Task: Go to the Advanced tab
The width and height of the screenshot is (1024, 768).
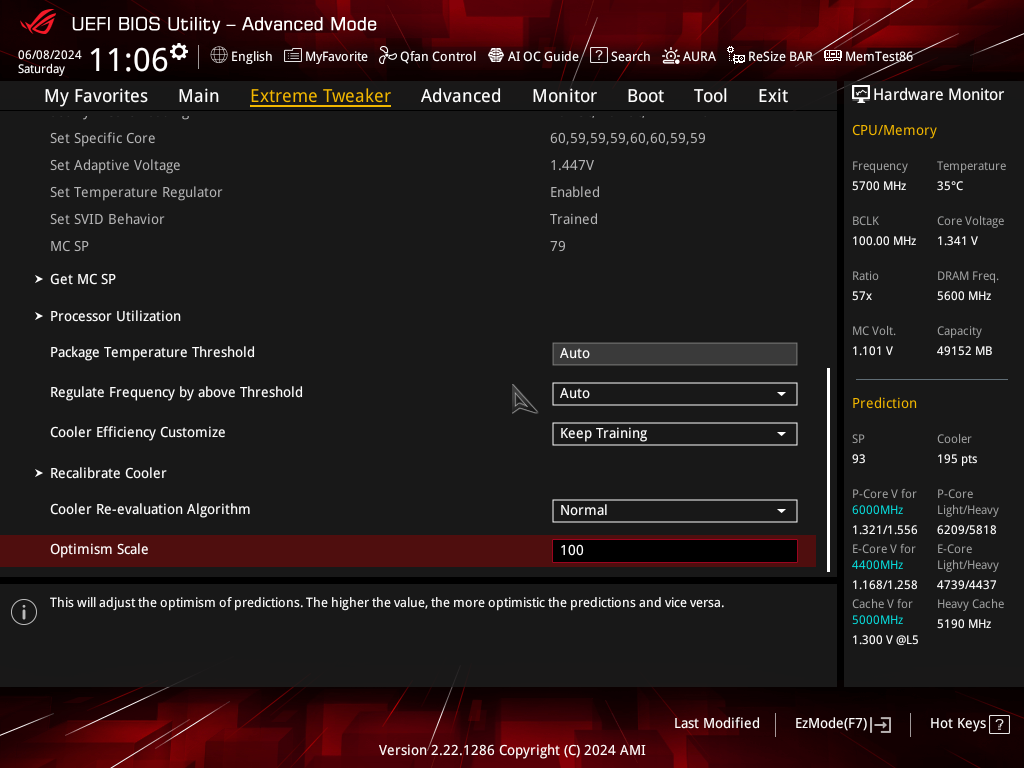Action: 461,96
